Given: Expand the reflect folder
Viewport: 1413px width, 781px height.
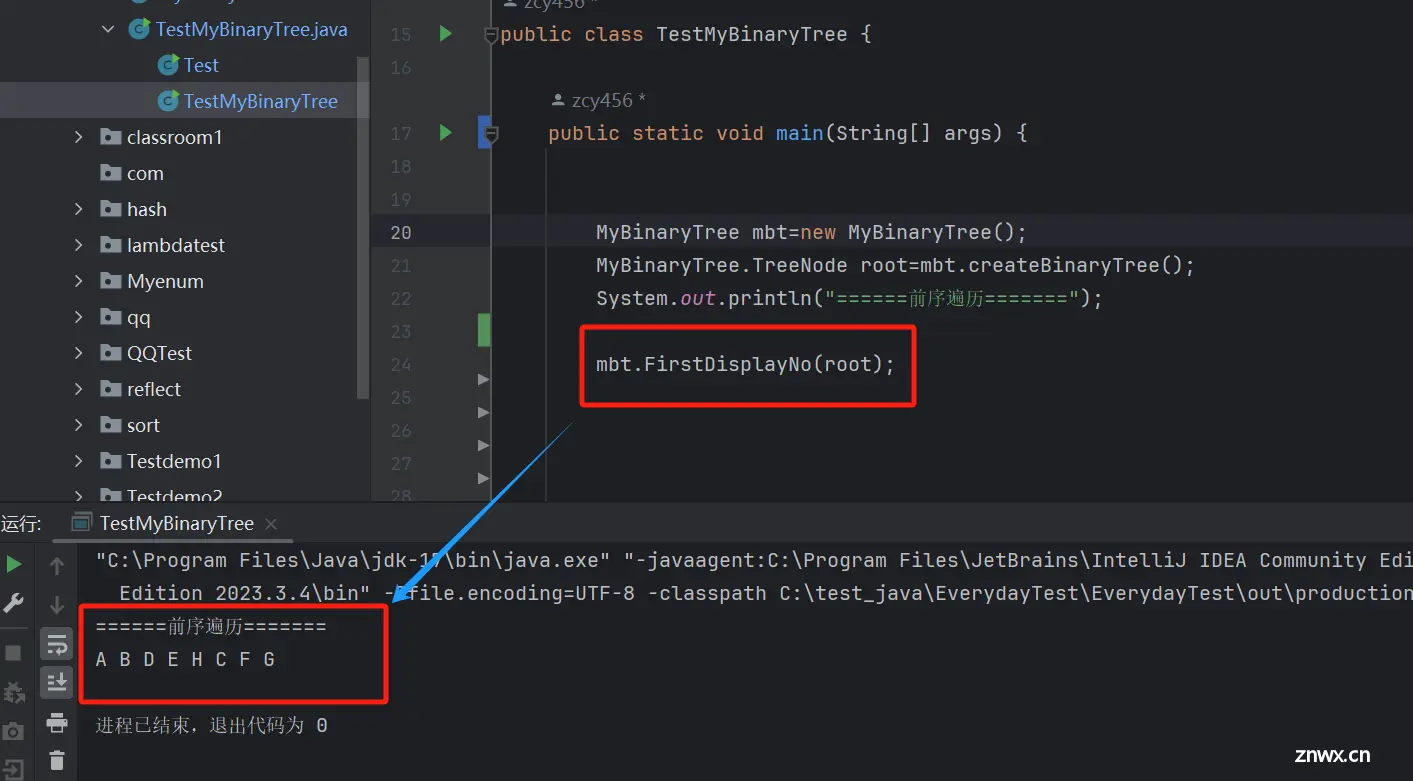Looking at the screenshot, I should [x=79, y=389].
